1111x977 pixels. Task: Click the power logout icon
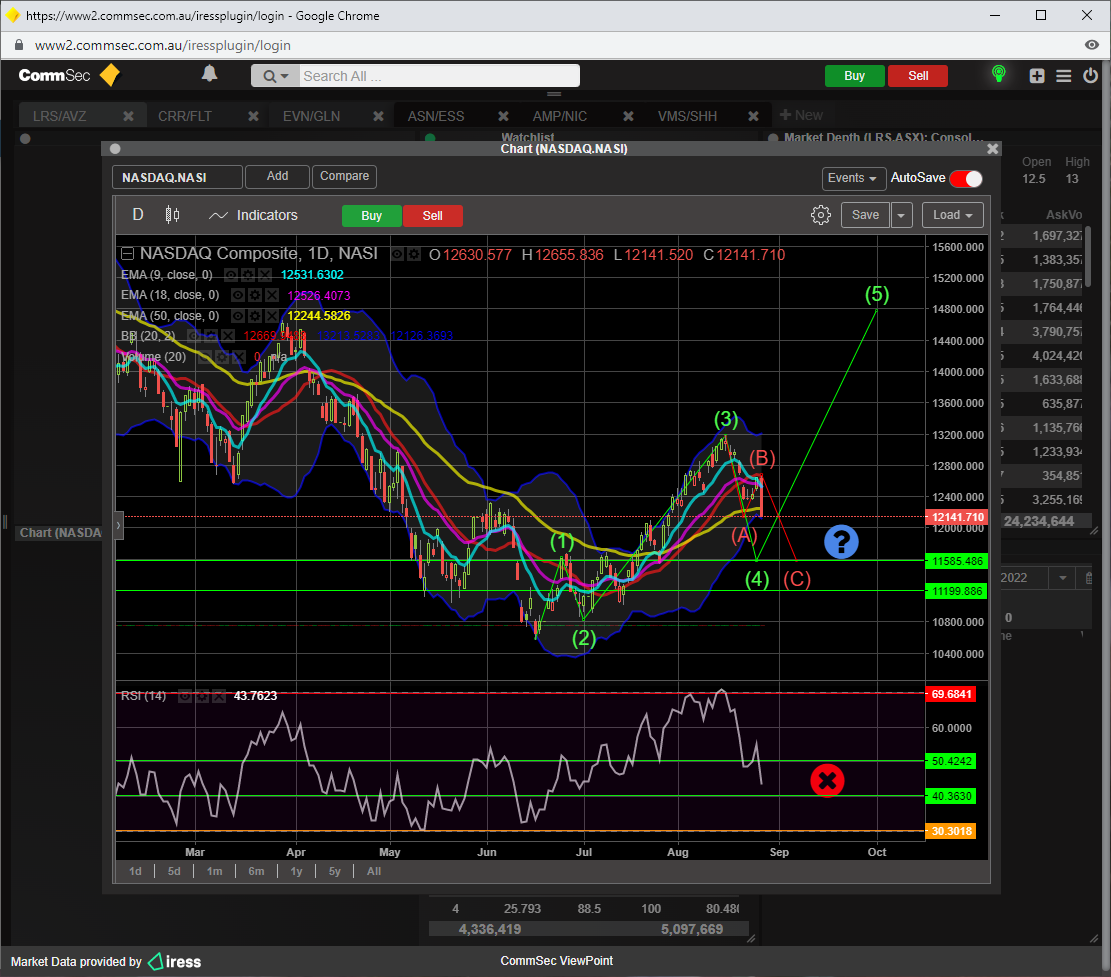(x=1090, y=76)
